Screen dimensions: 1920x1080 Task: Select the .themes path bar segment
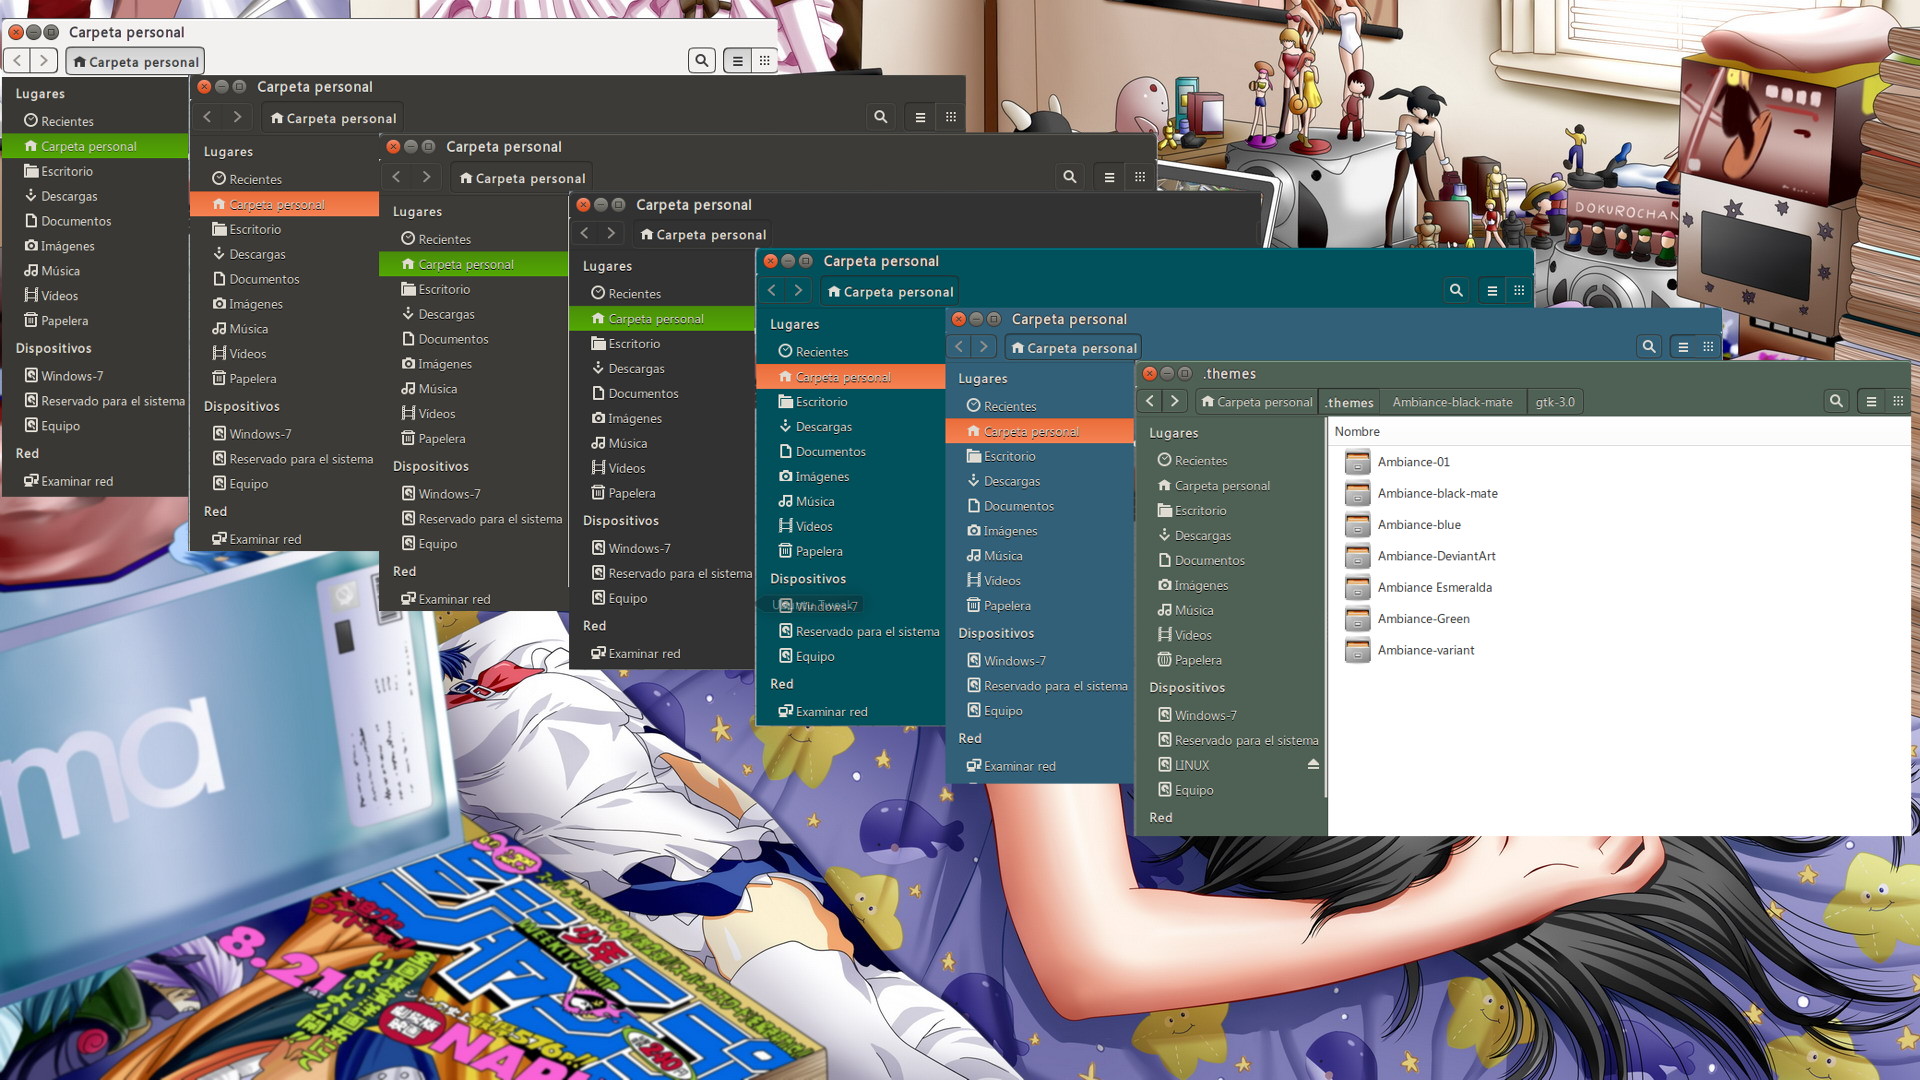click(x=1350, y=402)
